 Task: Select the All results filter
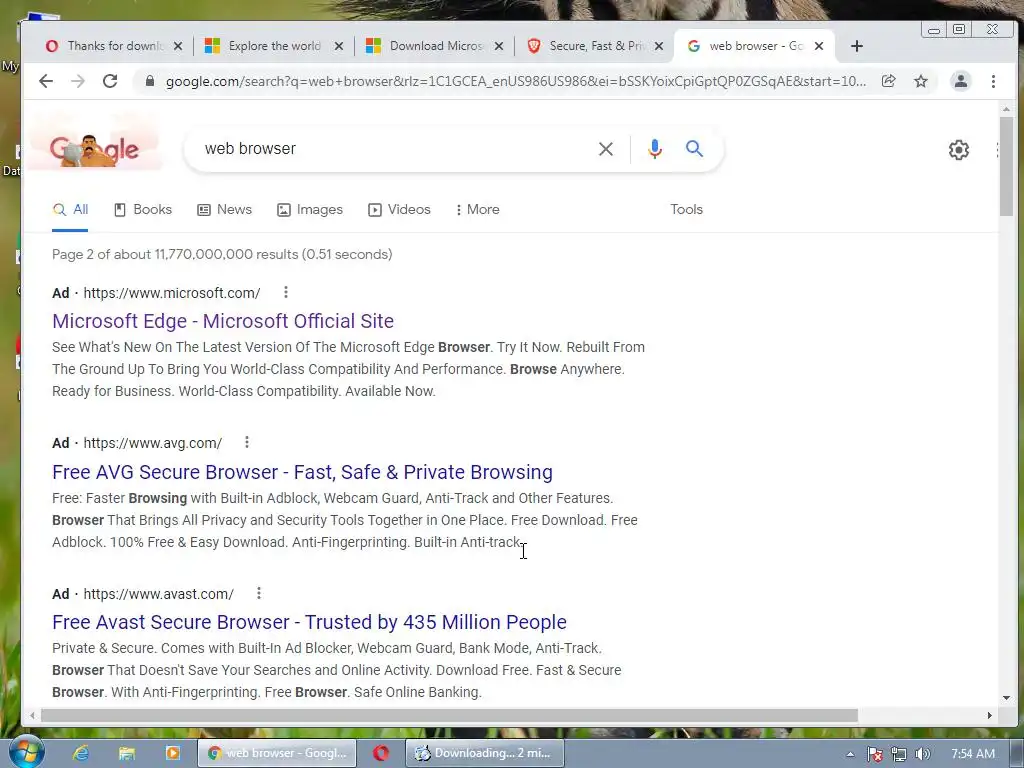pyautogui.click(x=70, y=210)
